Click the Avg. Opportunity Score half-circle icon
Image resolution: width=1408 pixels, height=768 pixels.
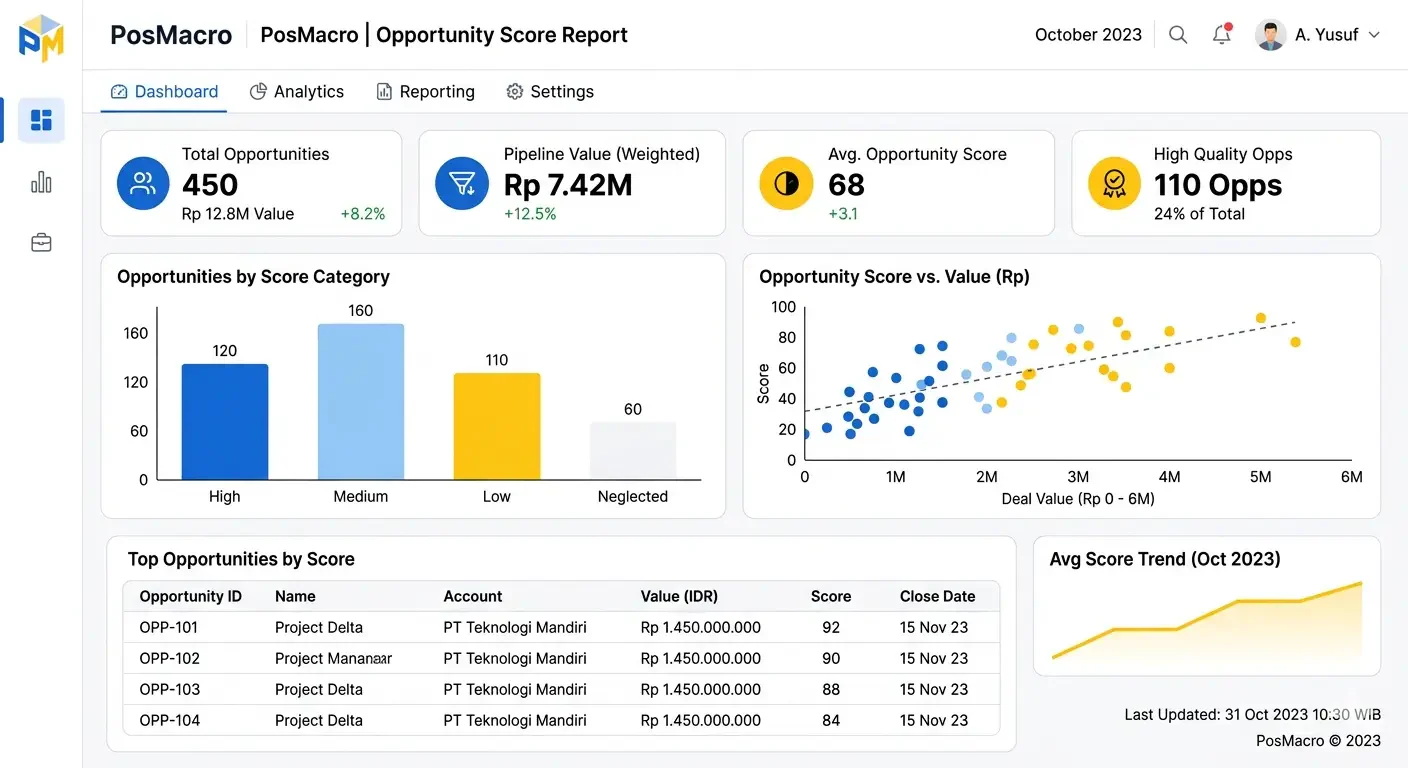tap(786, 184)
